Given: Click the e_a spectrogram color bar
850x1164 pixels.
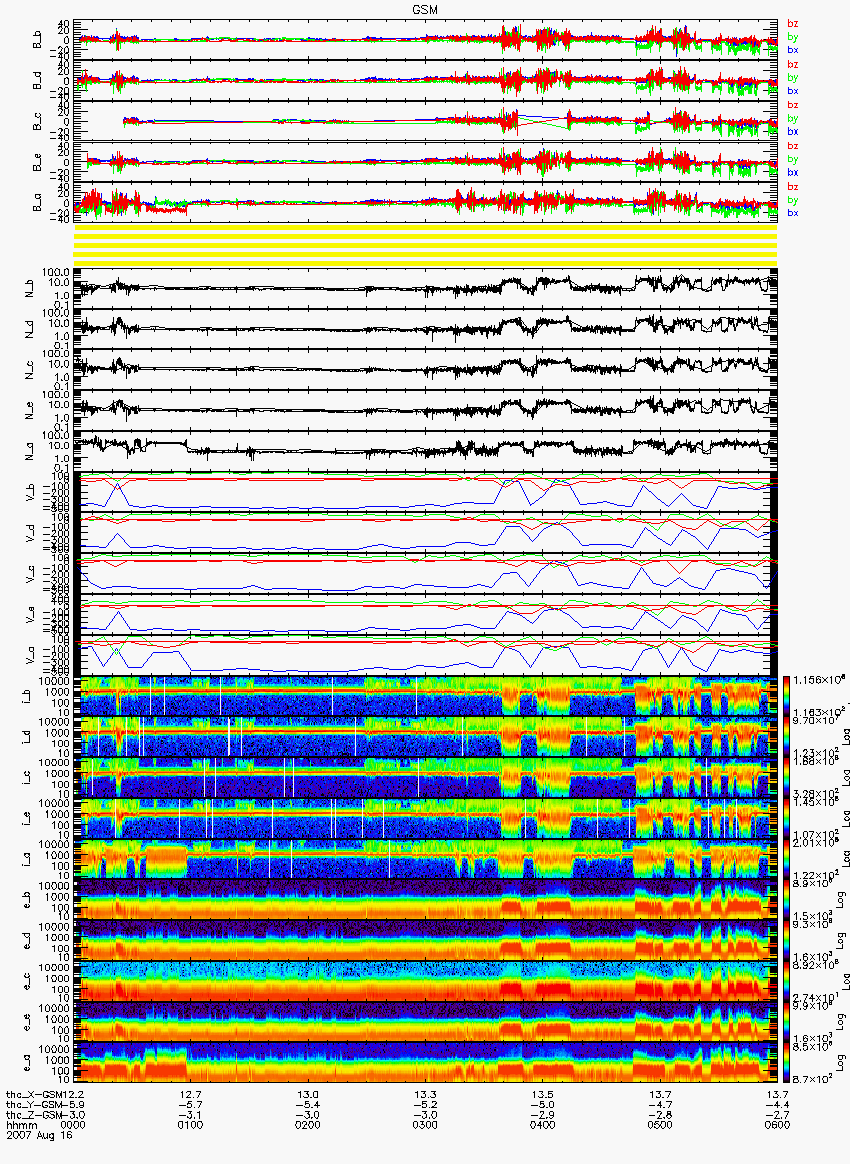Looking at the screenshot, I should pos(788,1064).
